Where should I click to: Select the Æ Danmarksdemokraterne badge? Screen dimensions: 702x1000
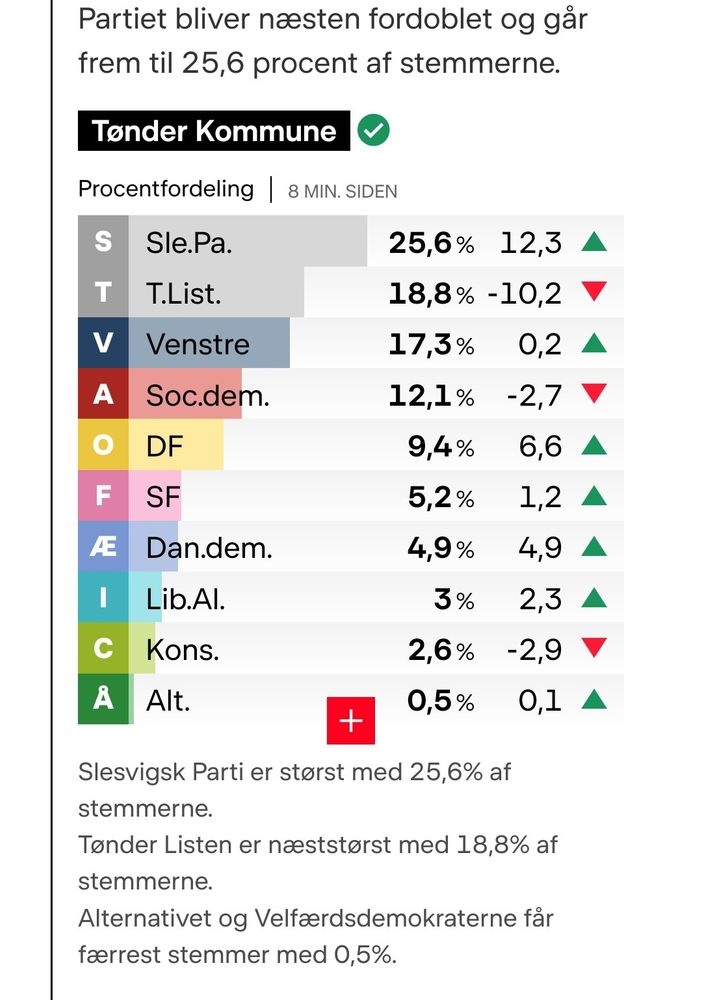103,547
